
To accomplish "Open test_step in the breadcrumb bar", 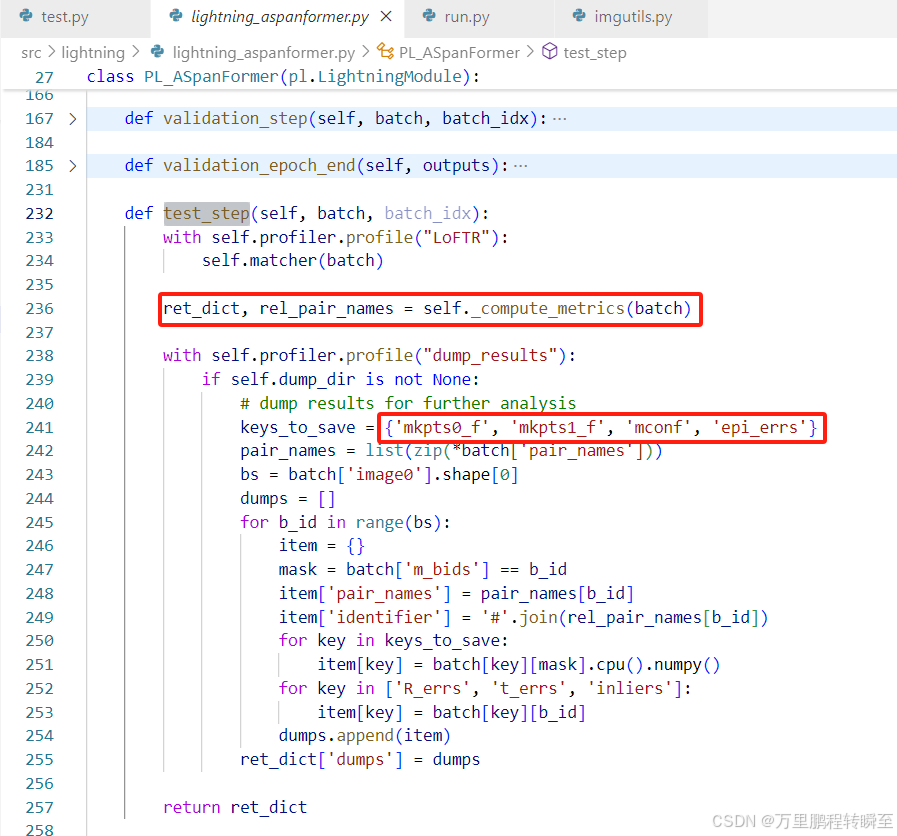I will click(x=595, y=52).
